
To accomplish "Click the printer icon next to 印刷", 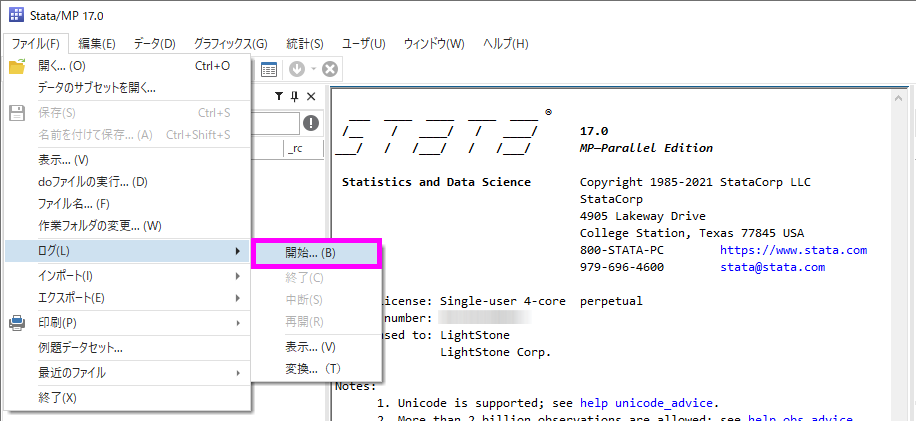I will coord(18,322).
